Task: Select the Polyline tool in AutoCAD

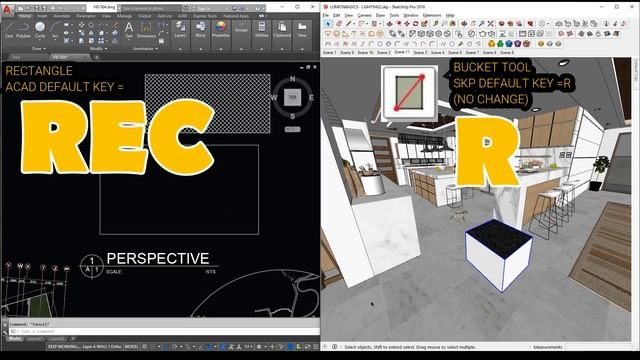Action: point(23,29)
